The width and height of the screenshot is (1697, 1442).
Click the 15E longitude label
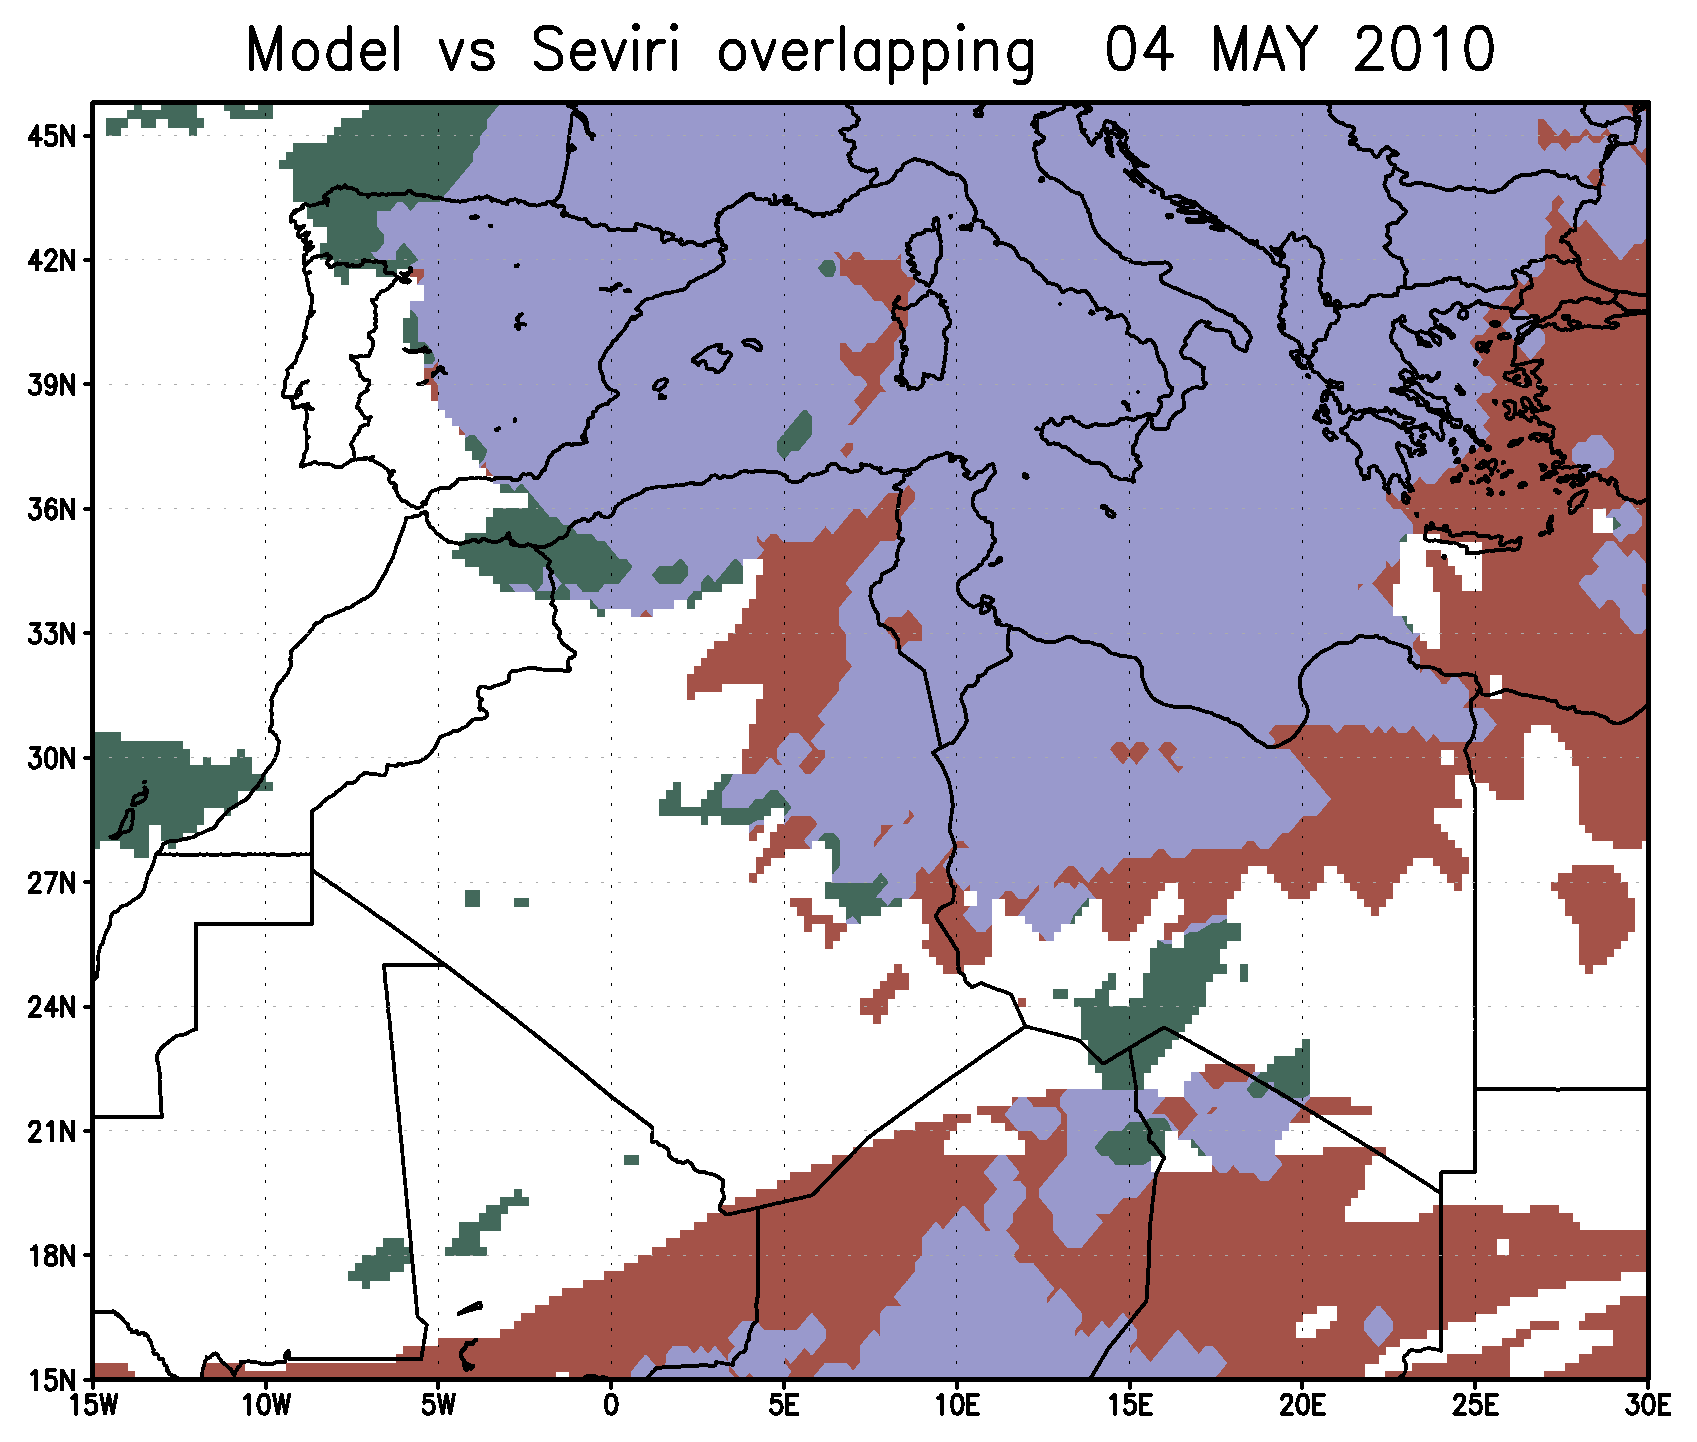click(x=1130, y=1406)
